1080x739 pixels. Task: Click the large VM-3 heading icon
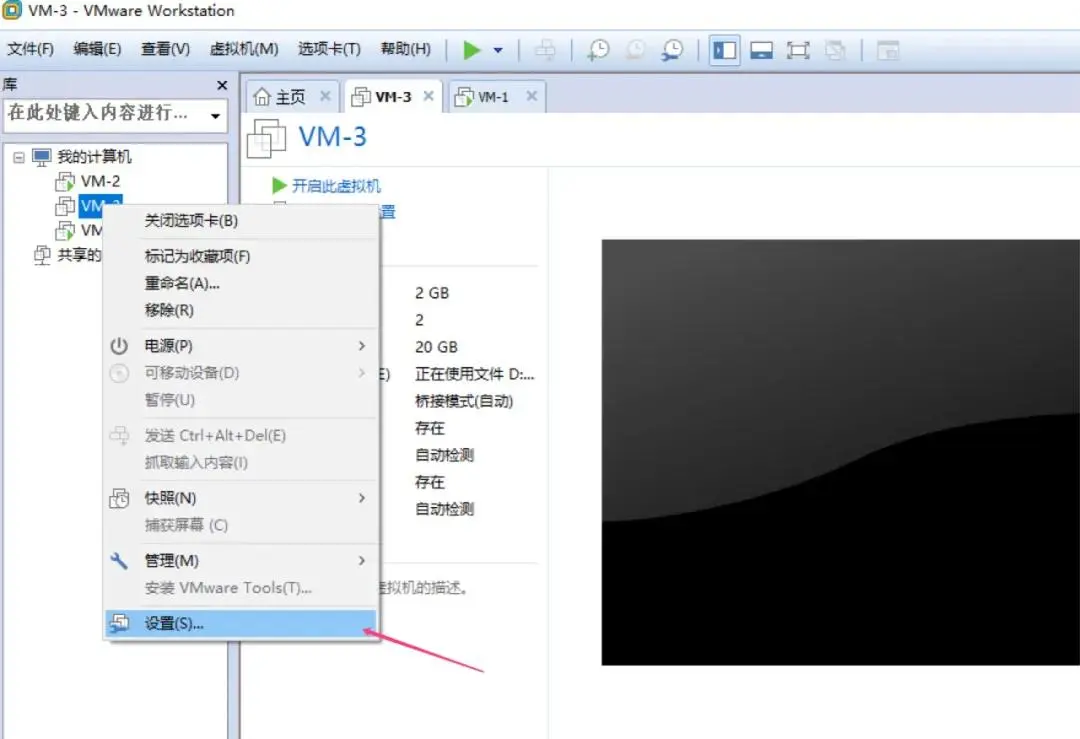(266, 138)
